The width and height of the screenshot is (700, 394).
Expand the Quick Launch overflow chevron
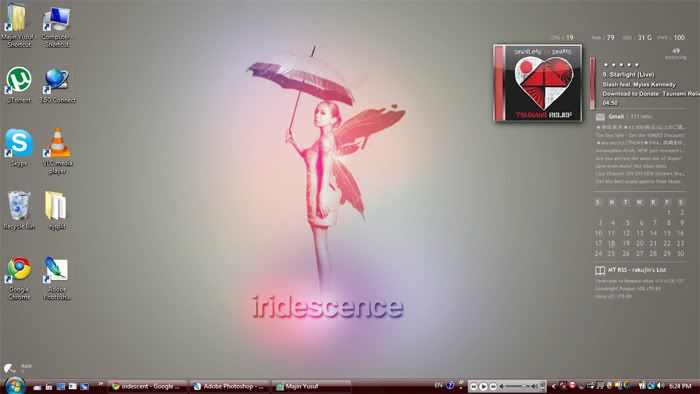(x=101, y=383)
